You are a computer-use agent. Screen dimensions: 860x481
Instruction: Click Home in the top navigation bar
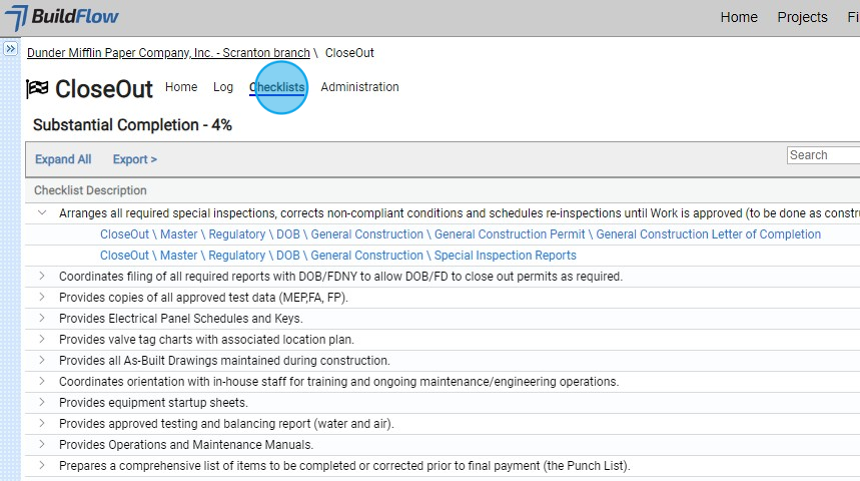click(739, 17)
